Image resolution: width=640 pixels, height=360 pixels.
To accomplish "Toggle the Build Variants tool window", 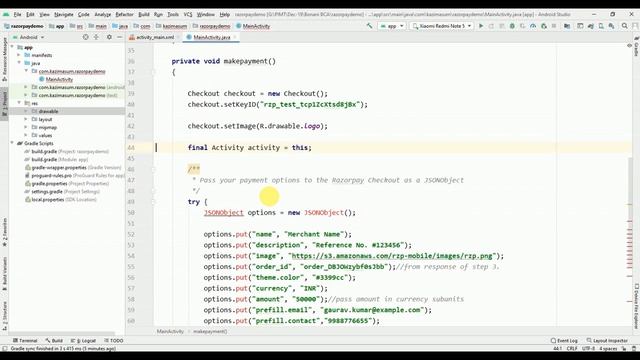I will pyautogui.click(x=4, y=274).
